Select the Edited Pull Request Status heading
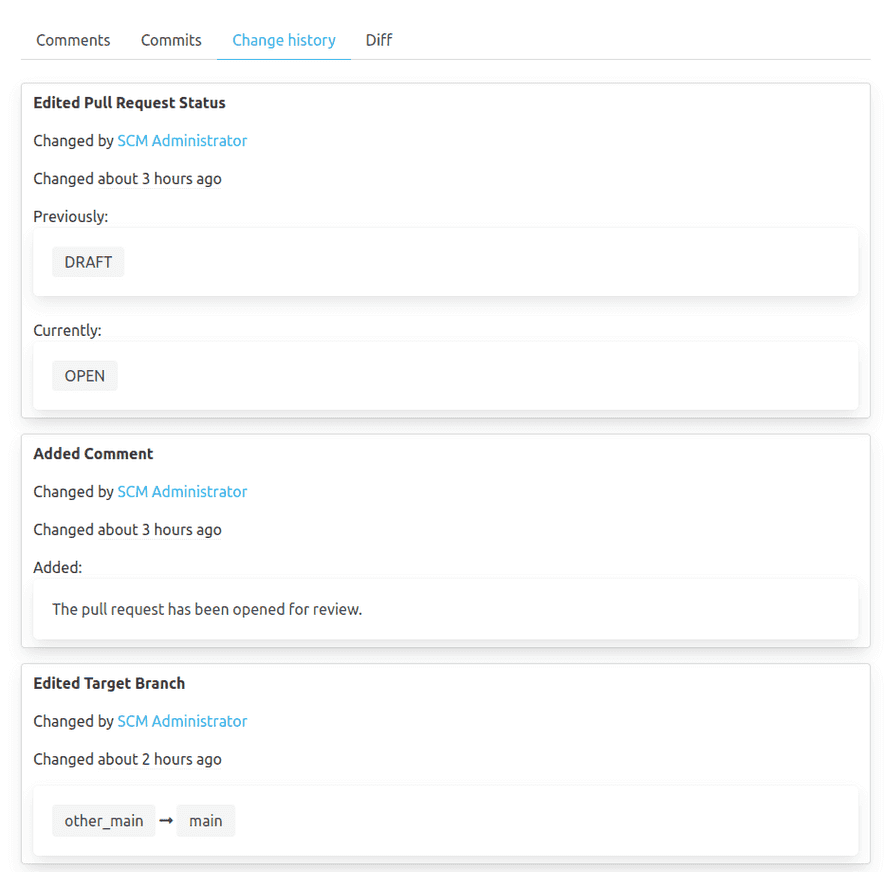 coord(129,102)
